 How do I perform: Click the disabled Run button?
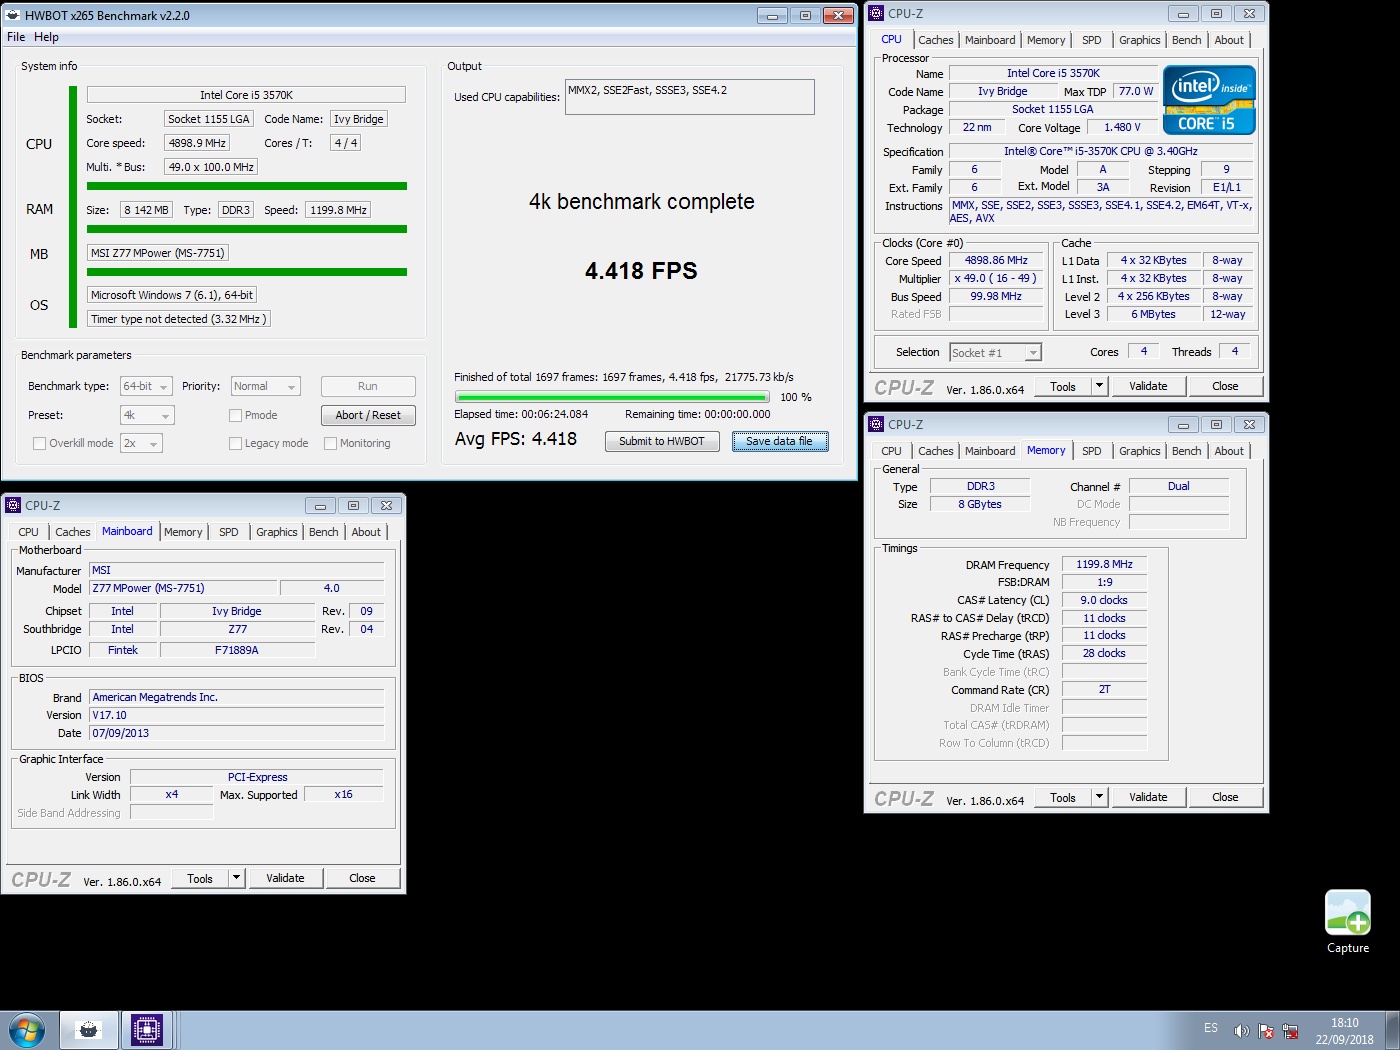pyautogui.click(x=368, y=386)
